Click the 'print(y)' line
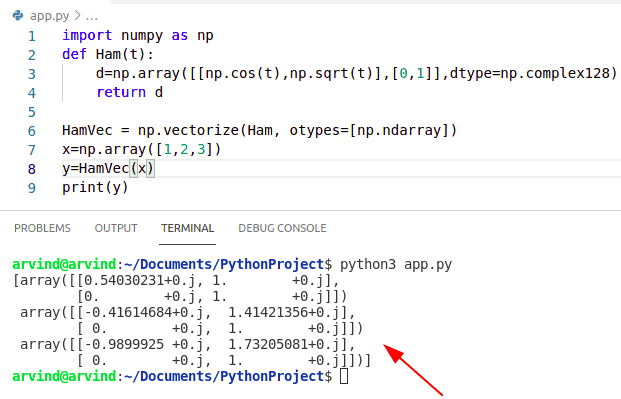 click(95, 187)
